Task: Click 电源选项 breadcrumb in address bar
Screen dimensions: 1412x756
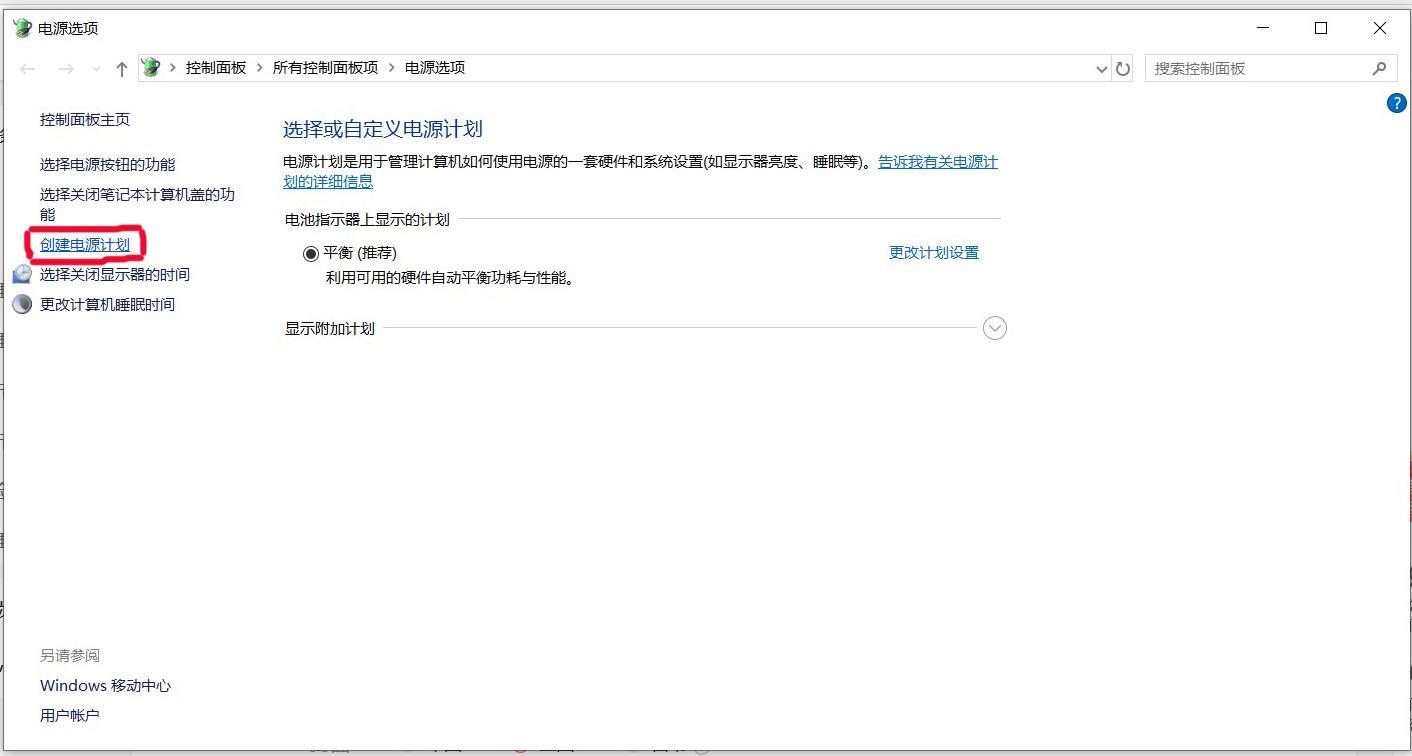Action: tap(435, 67)
